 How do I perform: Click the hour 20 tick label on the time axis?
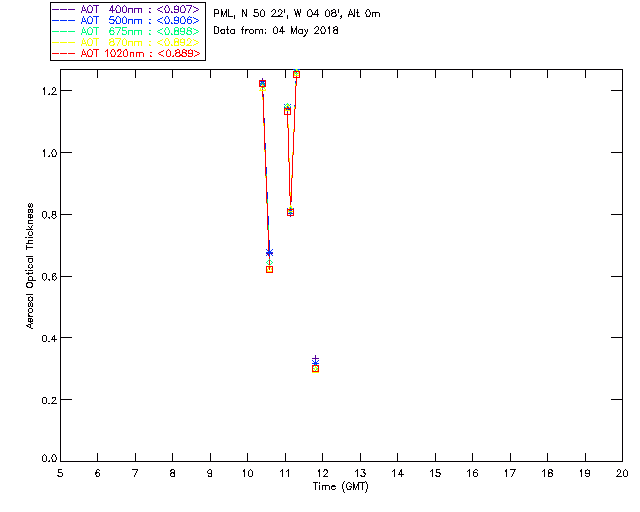point(622,473)
